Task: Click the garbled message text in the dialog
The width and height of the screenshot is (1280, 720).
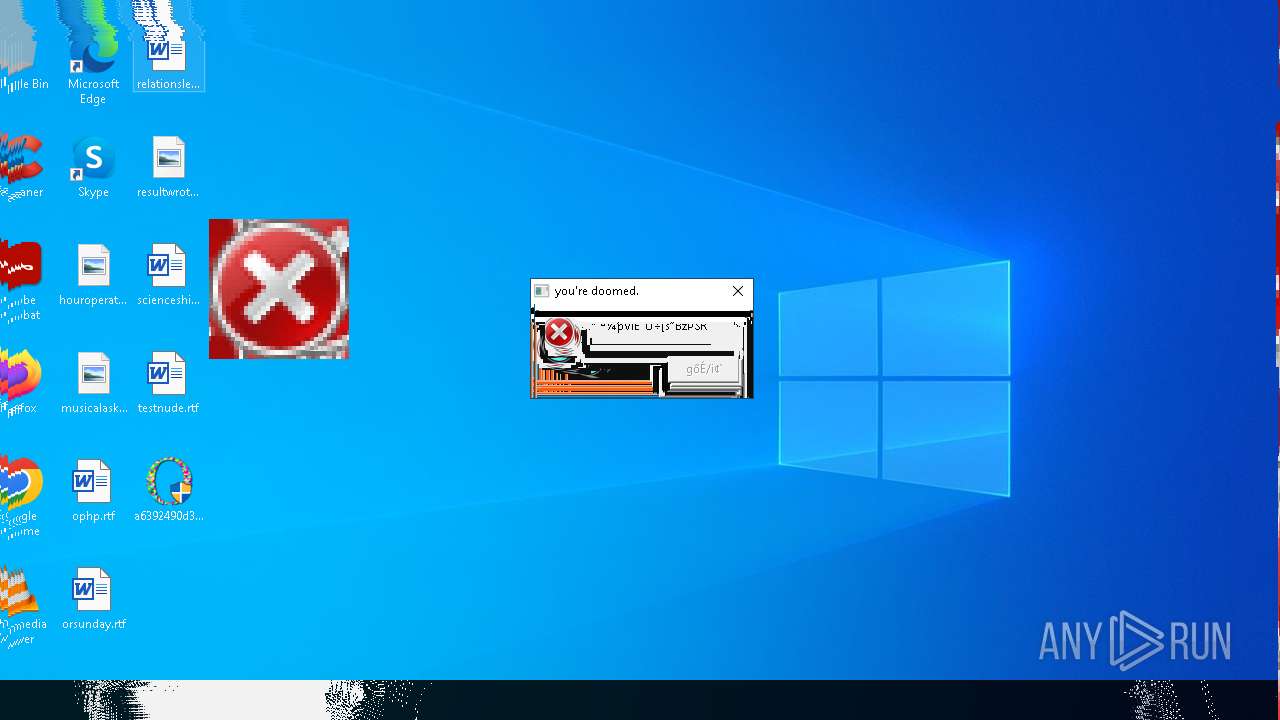Action: 649,326
